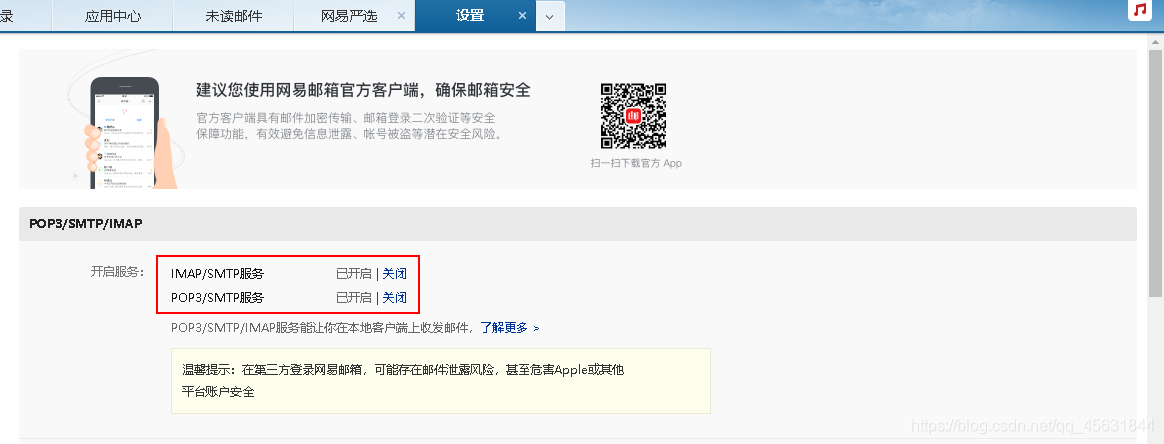Open the 了解更多 link
The height and width of the screenshot is (444, 1164).
510,327
